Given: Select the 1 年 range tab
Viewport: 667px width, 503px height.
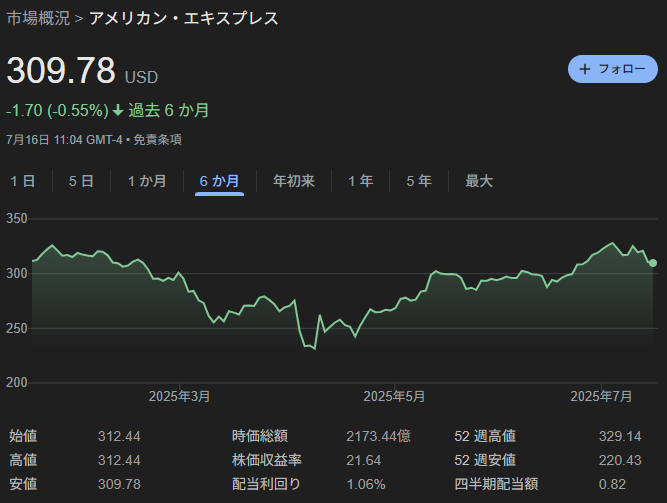Looking at the screenshot, I should 360,181.
